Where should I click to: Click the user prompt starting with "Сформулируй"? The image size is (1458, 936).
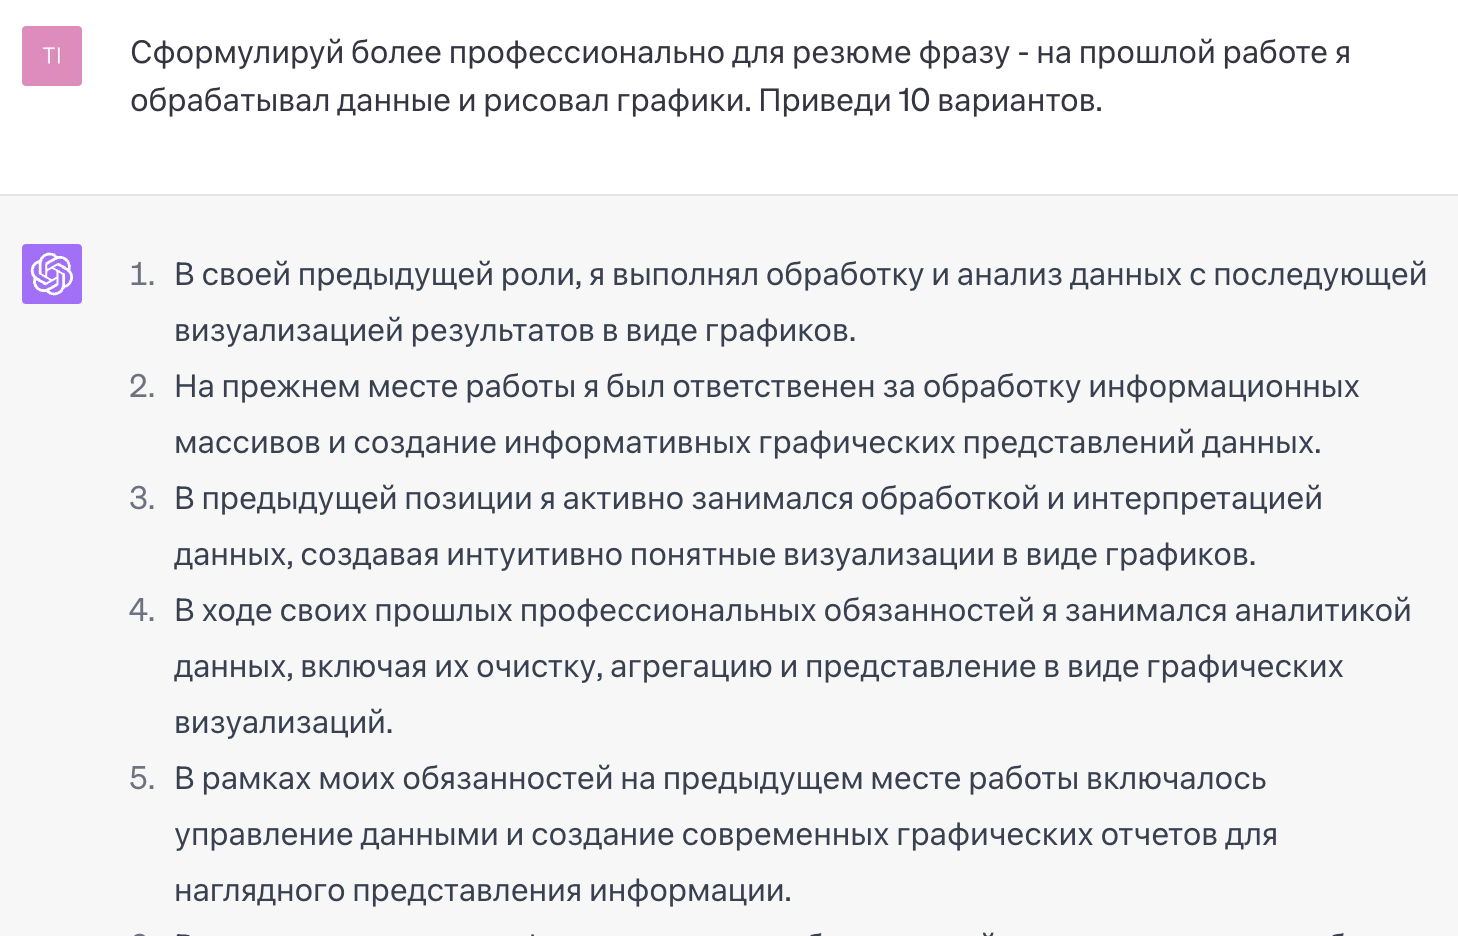coord(740,53)
